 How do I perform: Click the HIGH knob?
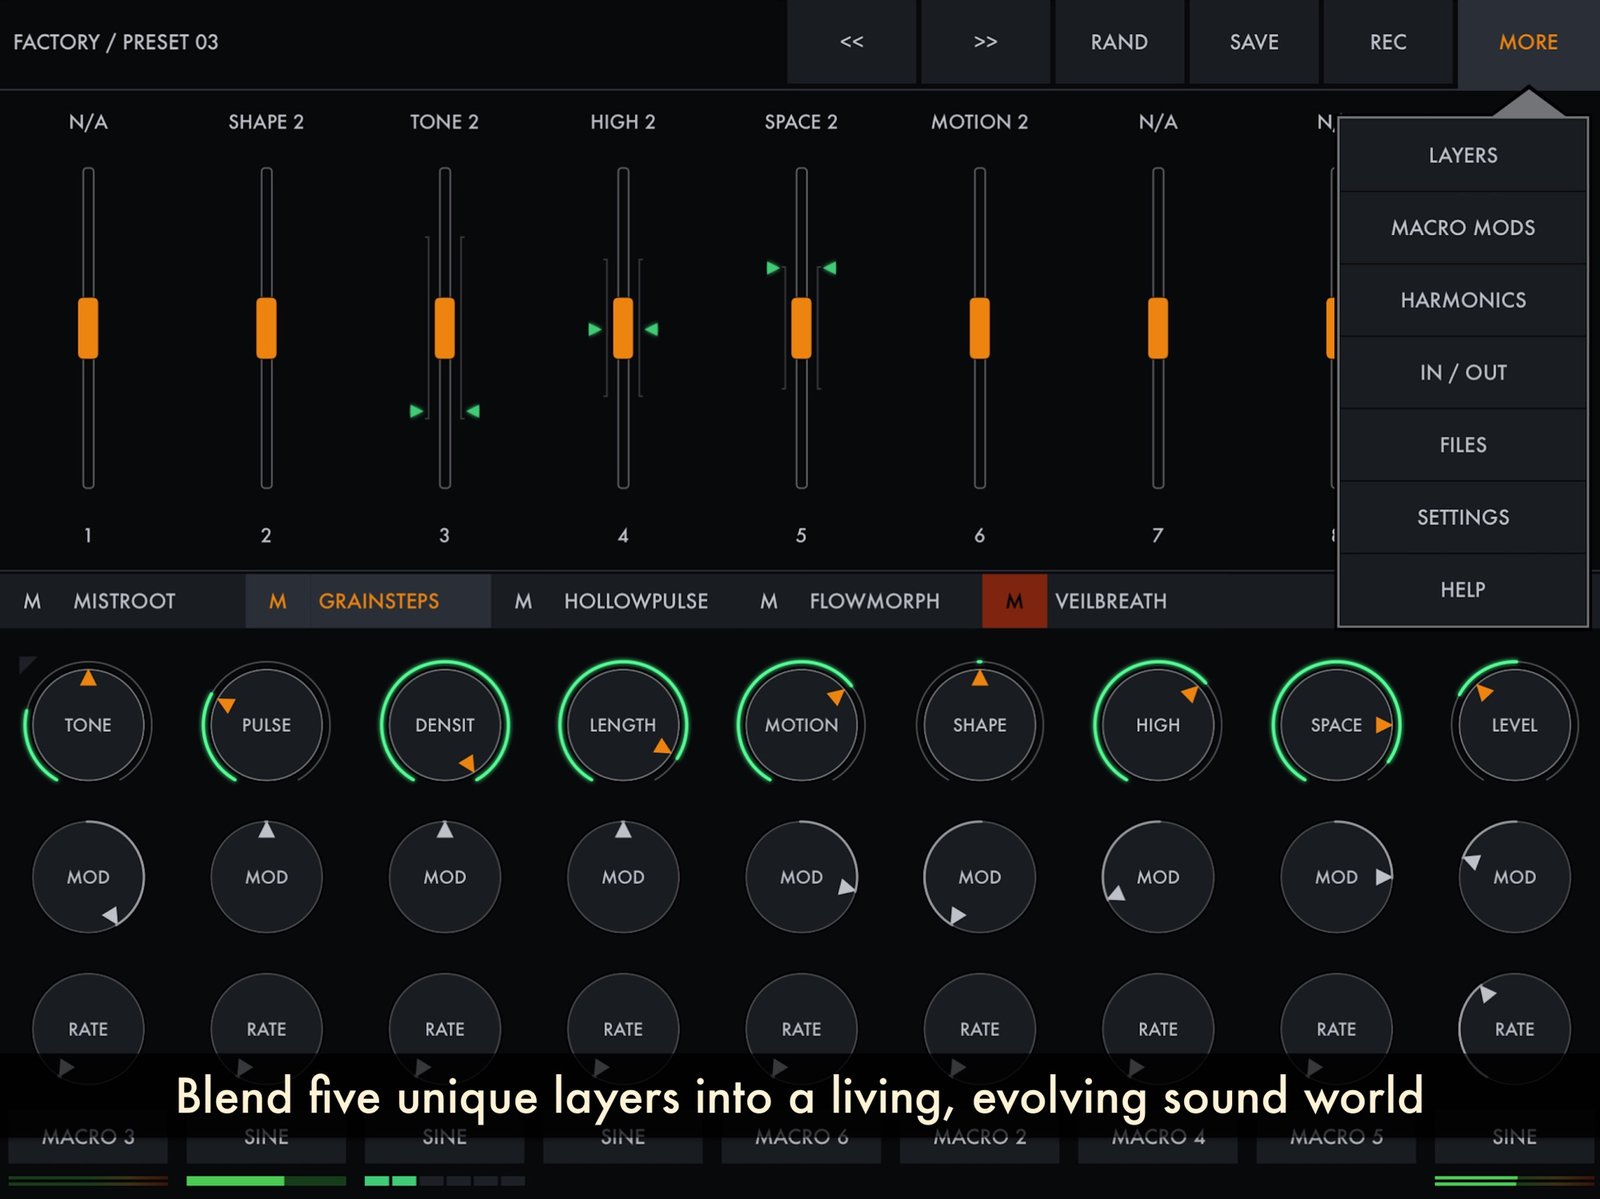pyautogui.click(x=1158, y=724)
